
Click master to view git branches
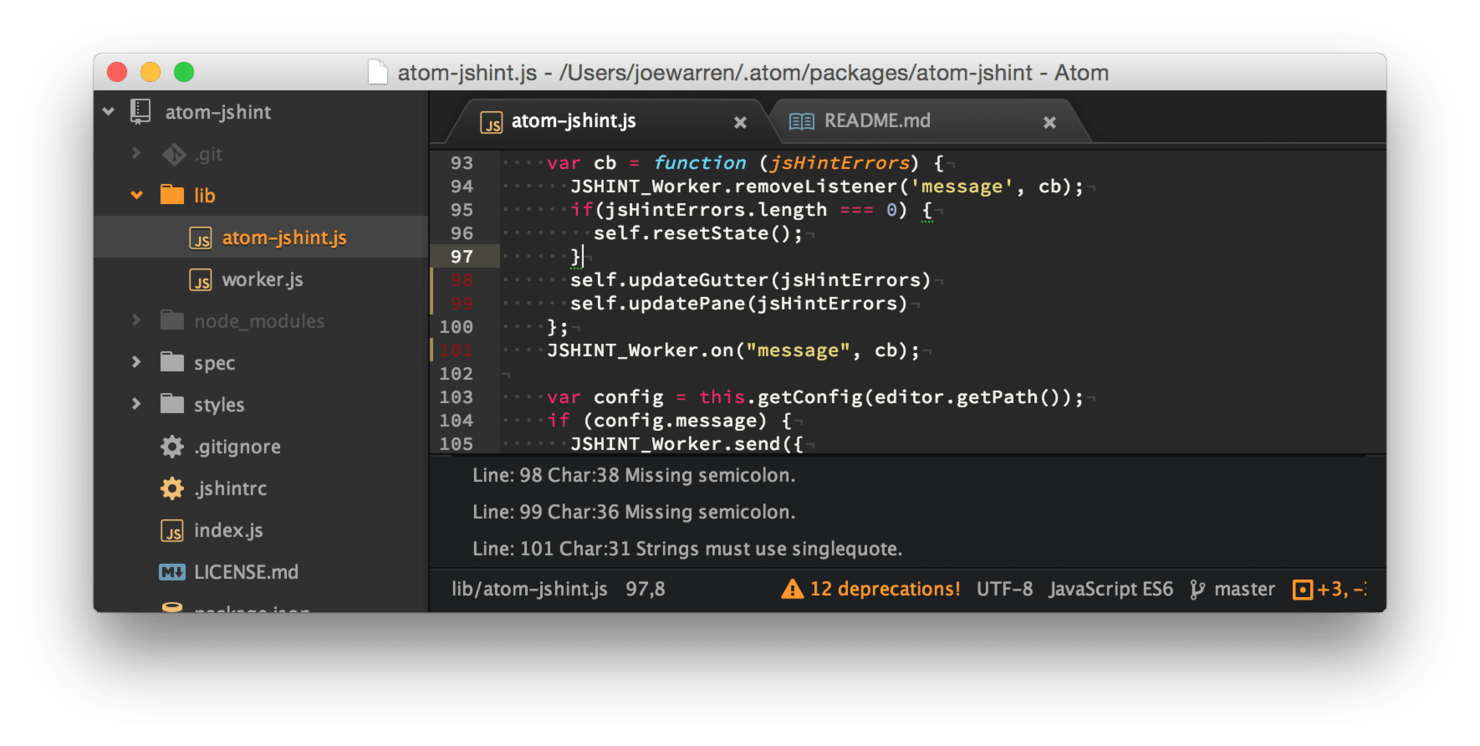pos(1245,589)
